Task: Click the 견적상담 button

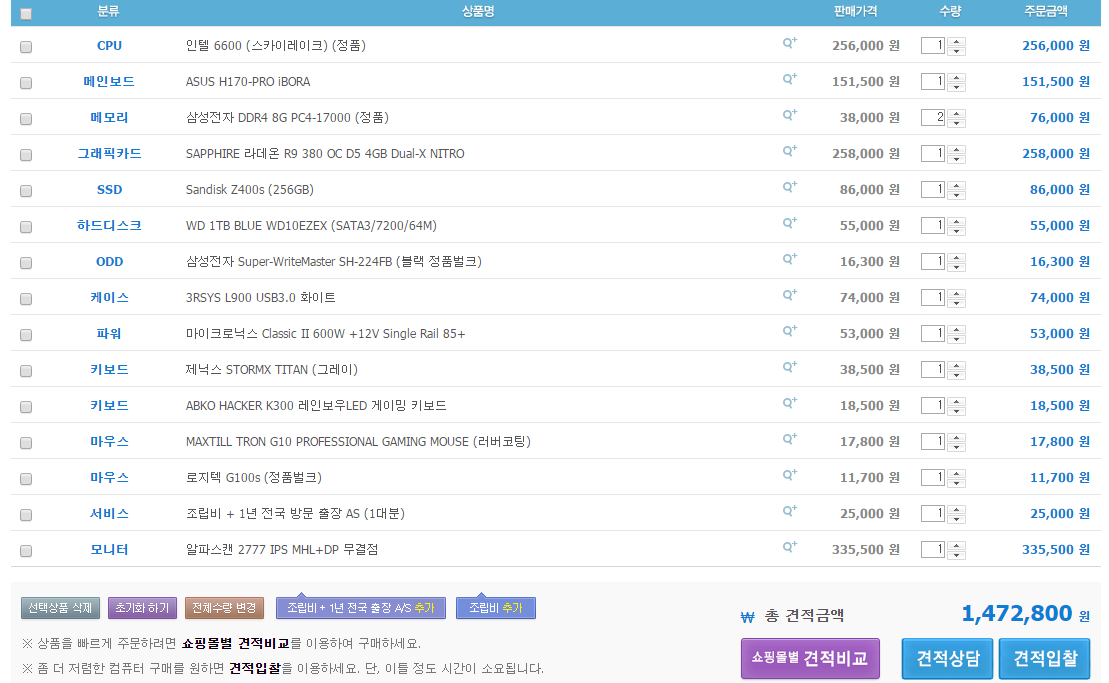Action: (948, 658)
